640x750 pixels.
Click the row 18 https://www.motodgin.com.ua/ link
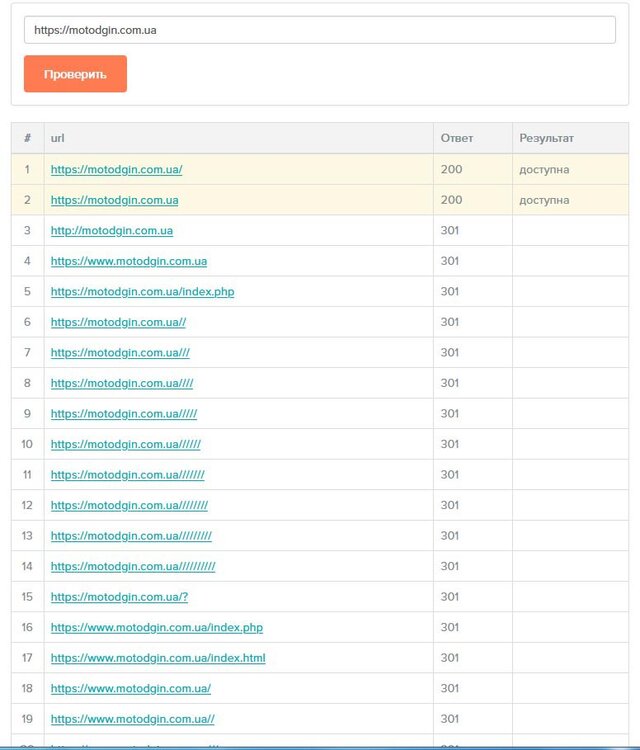(x=130, y=689)
